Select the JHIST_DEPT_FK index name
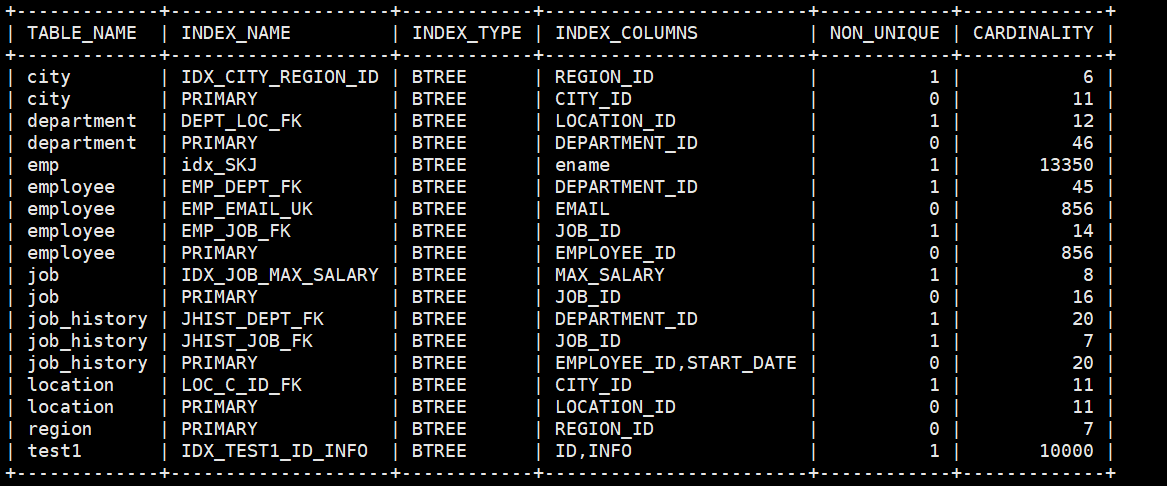Image resolution: width=1167 pixels, height=486 pixels. [252, 319]
